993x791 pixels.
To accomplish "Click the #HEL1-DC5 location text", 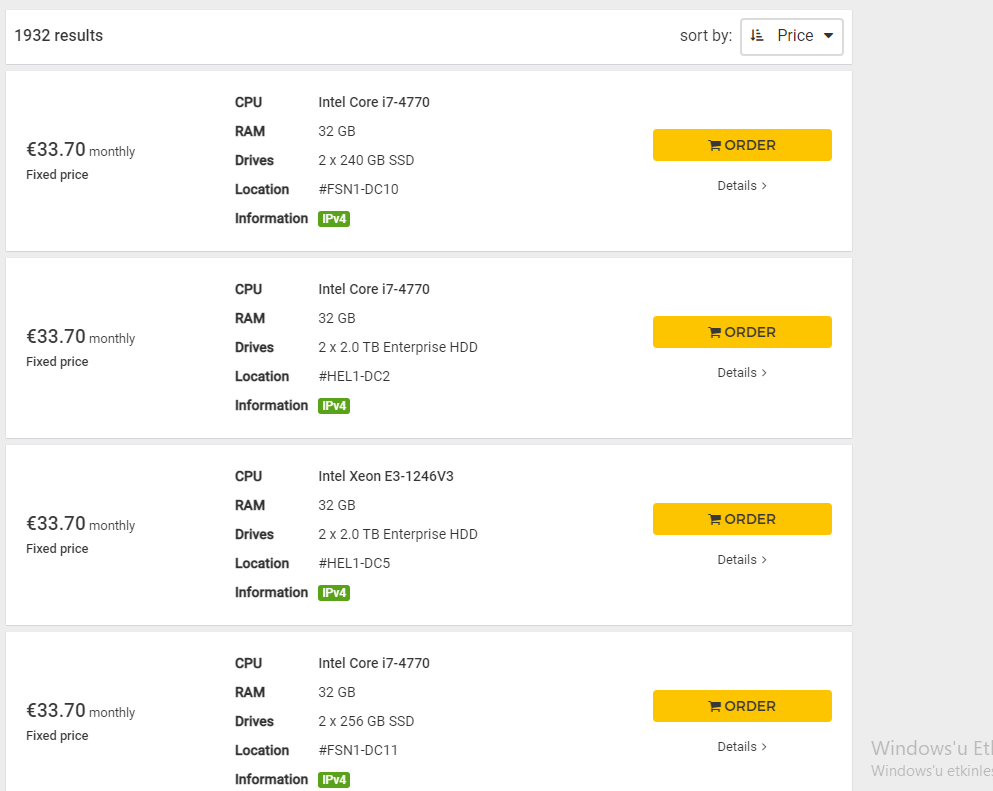I will click(x=354, y=563).
